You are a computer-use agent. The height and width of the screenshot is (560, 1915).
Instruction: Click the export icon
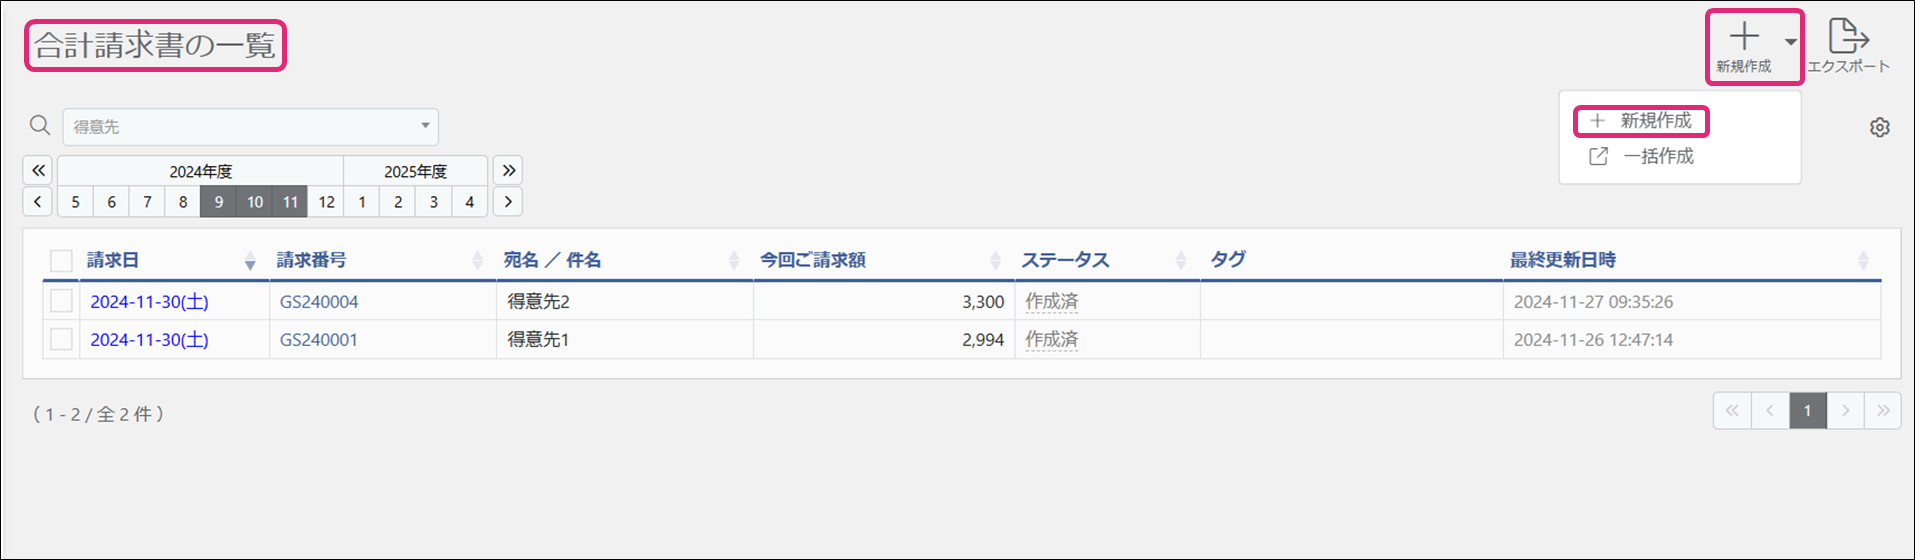[x=1848, y=38]
